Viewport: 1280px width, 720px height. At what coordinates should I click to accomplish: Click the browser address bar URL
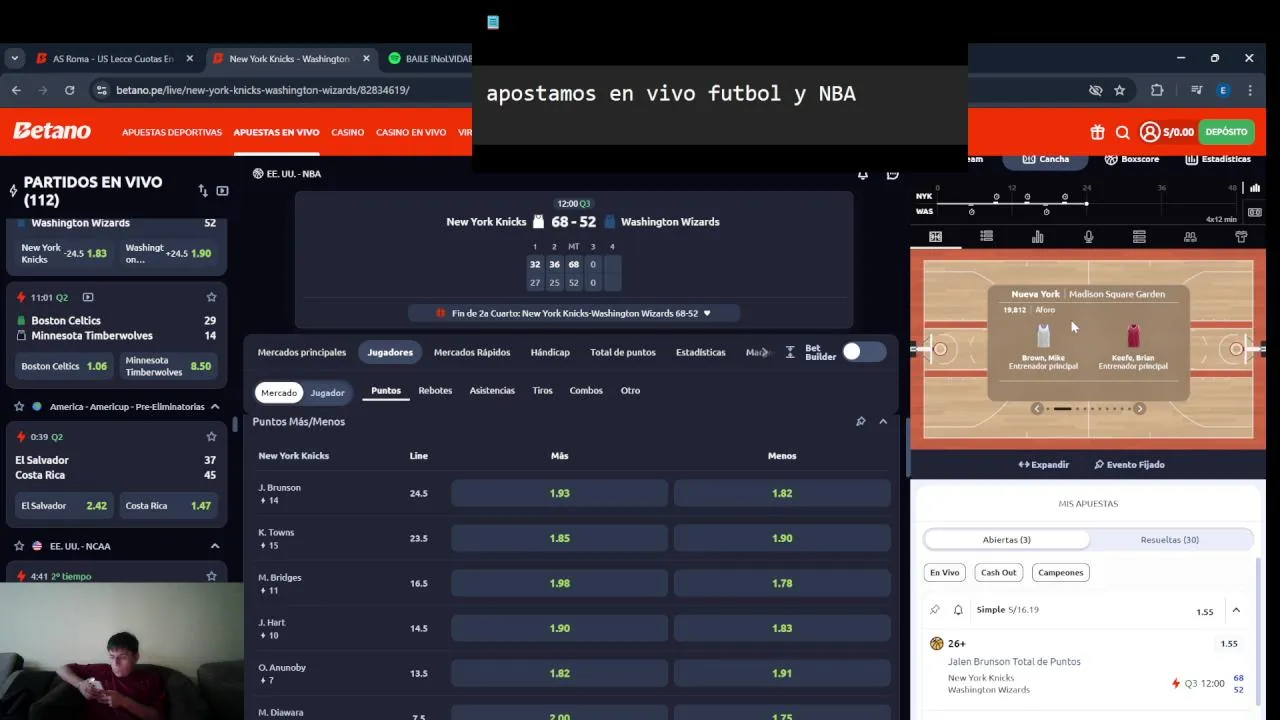click(x=263, y=90)
